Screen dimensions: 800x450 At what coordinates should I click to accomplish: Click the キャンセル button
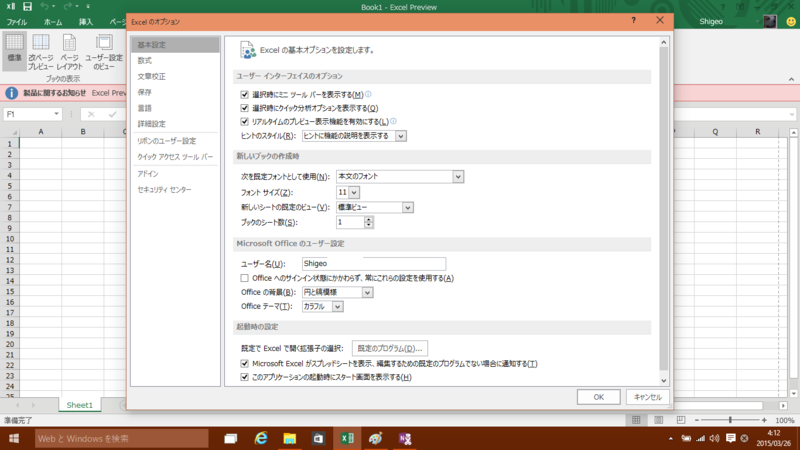click(647, 397)
